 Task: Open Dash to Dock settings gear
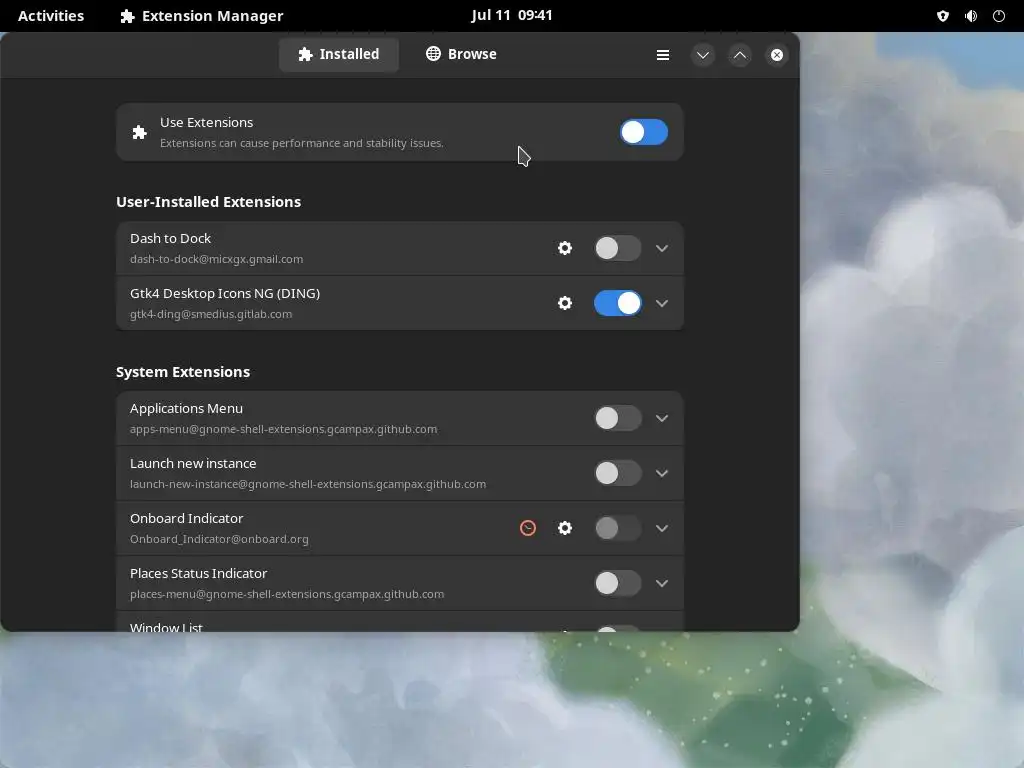[x=565, y=248]
